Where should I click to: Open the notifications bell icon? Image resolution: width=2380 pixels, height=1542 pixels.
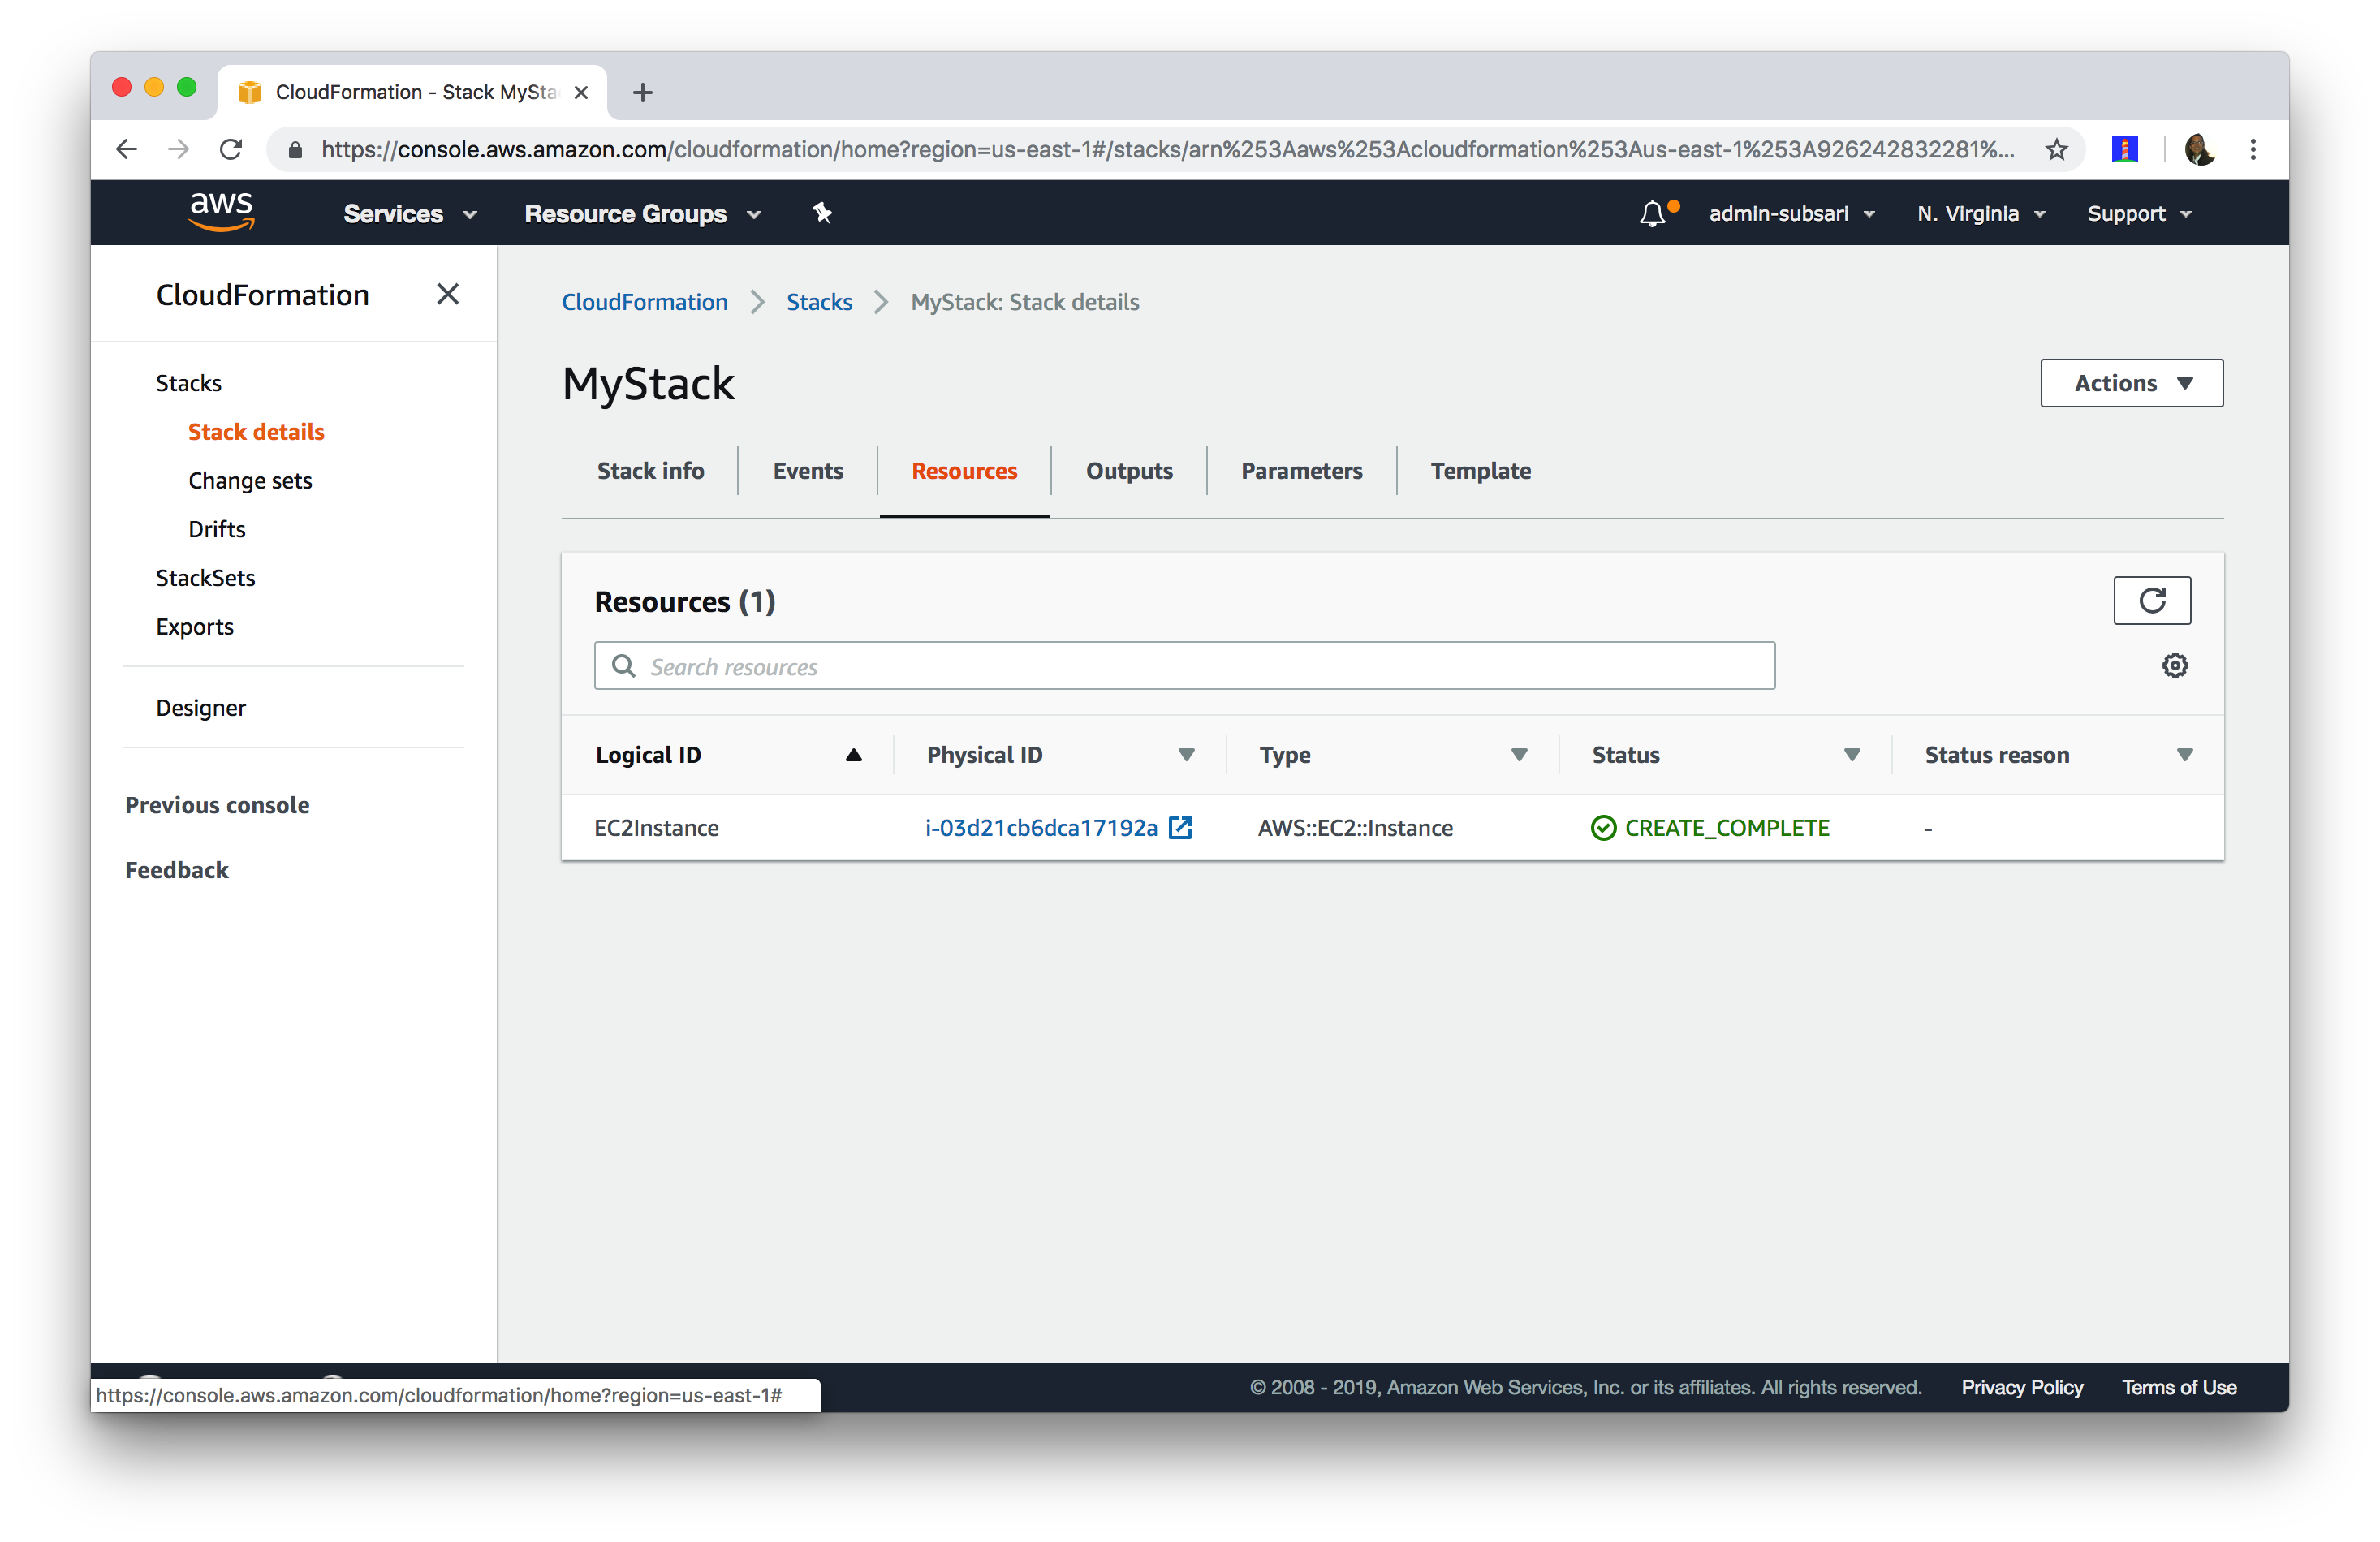tap(1652, 214)
